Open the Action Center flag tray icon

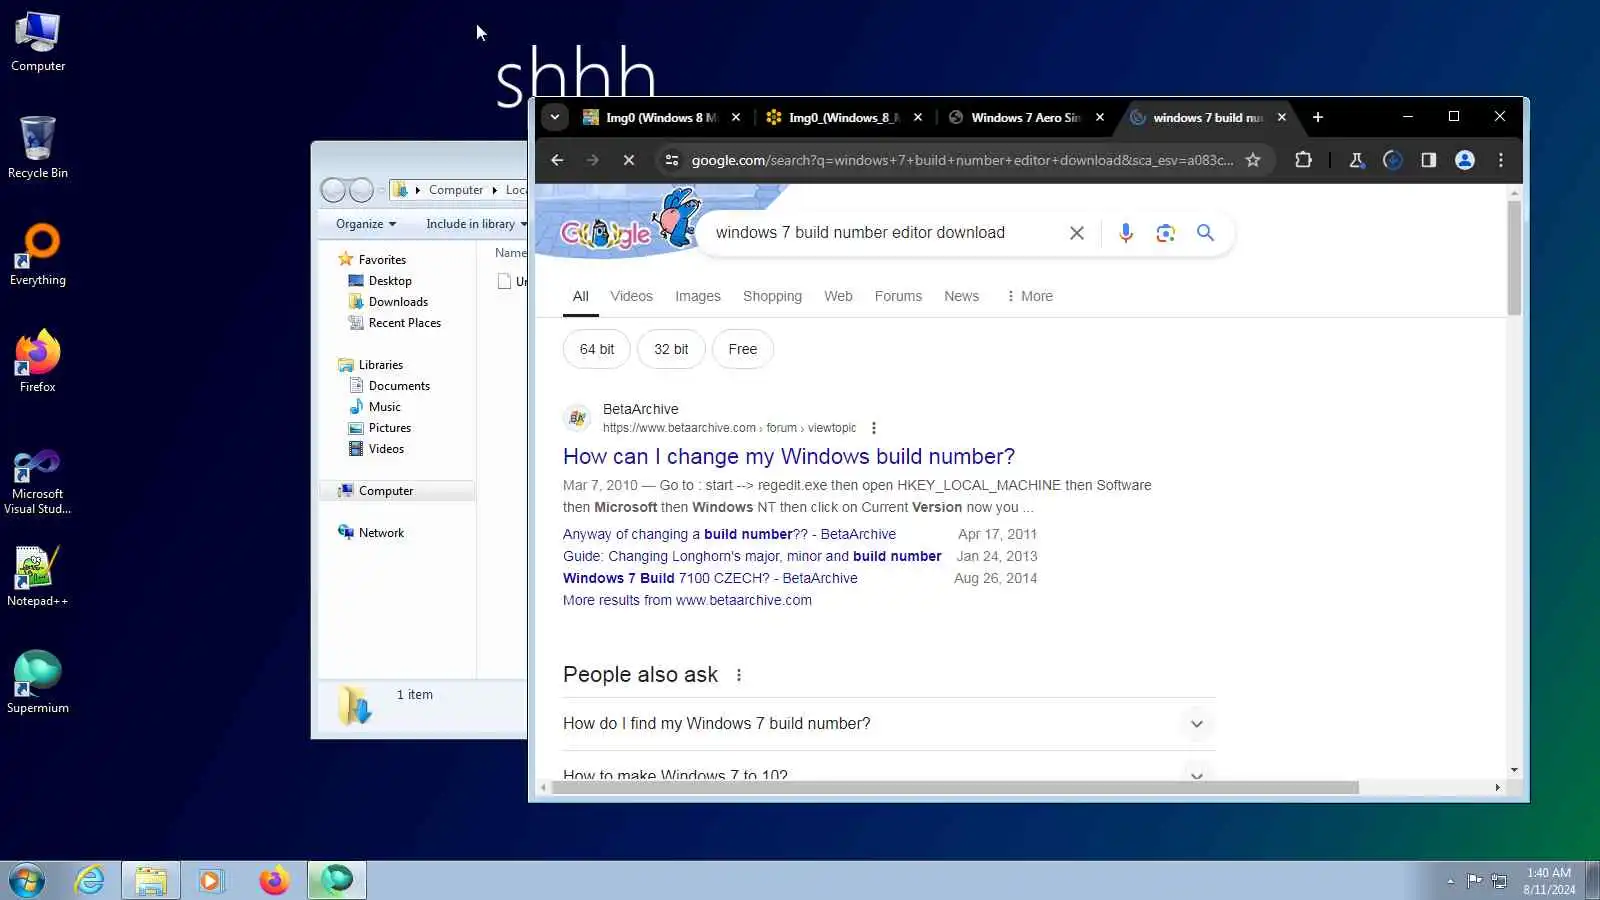(1474, 881)
